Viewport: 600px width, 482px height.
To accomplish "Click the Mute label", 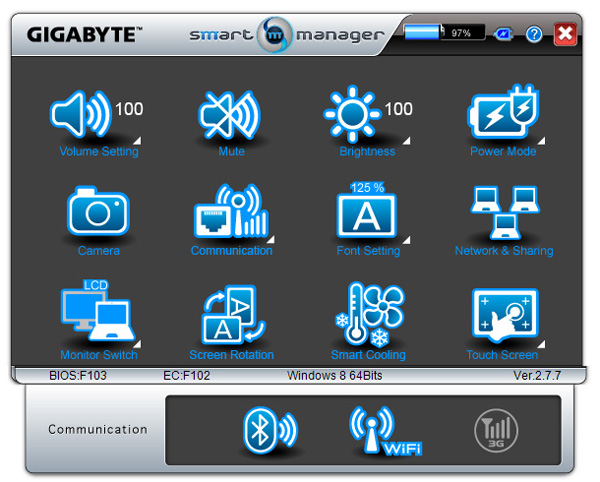I will [232, 151].
